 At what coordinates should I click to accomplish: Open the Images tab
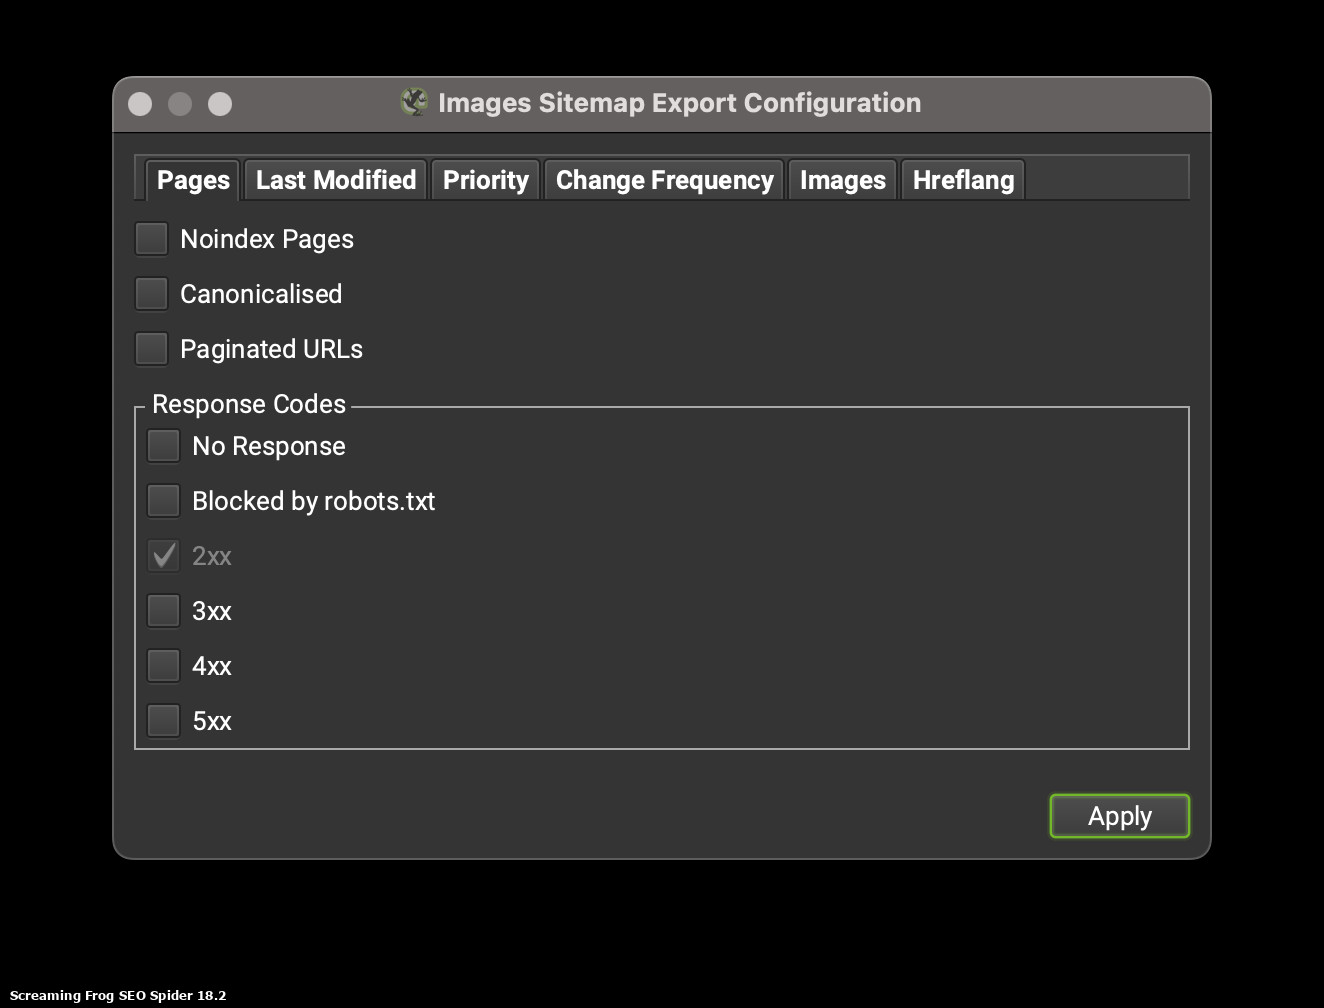pos(842,180)
